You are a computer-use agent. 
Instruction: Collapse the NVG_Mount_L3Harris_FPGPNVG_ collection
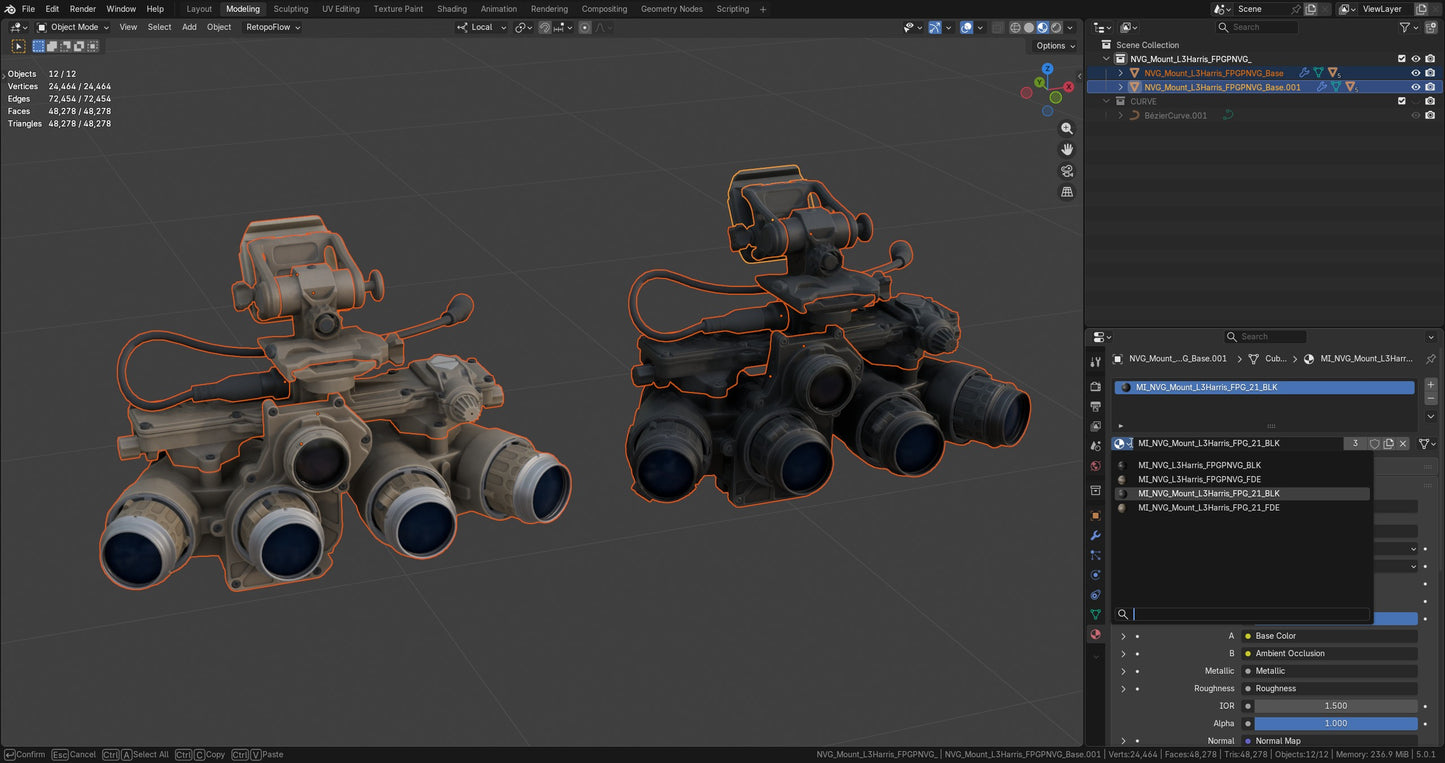(1106, 58)
